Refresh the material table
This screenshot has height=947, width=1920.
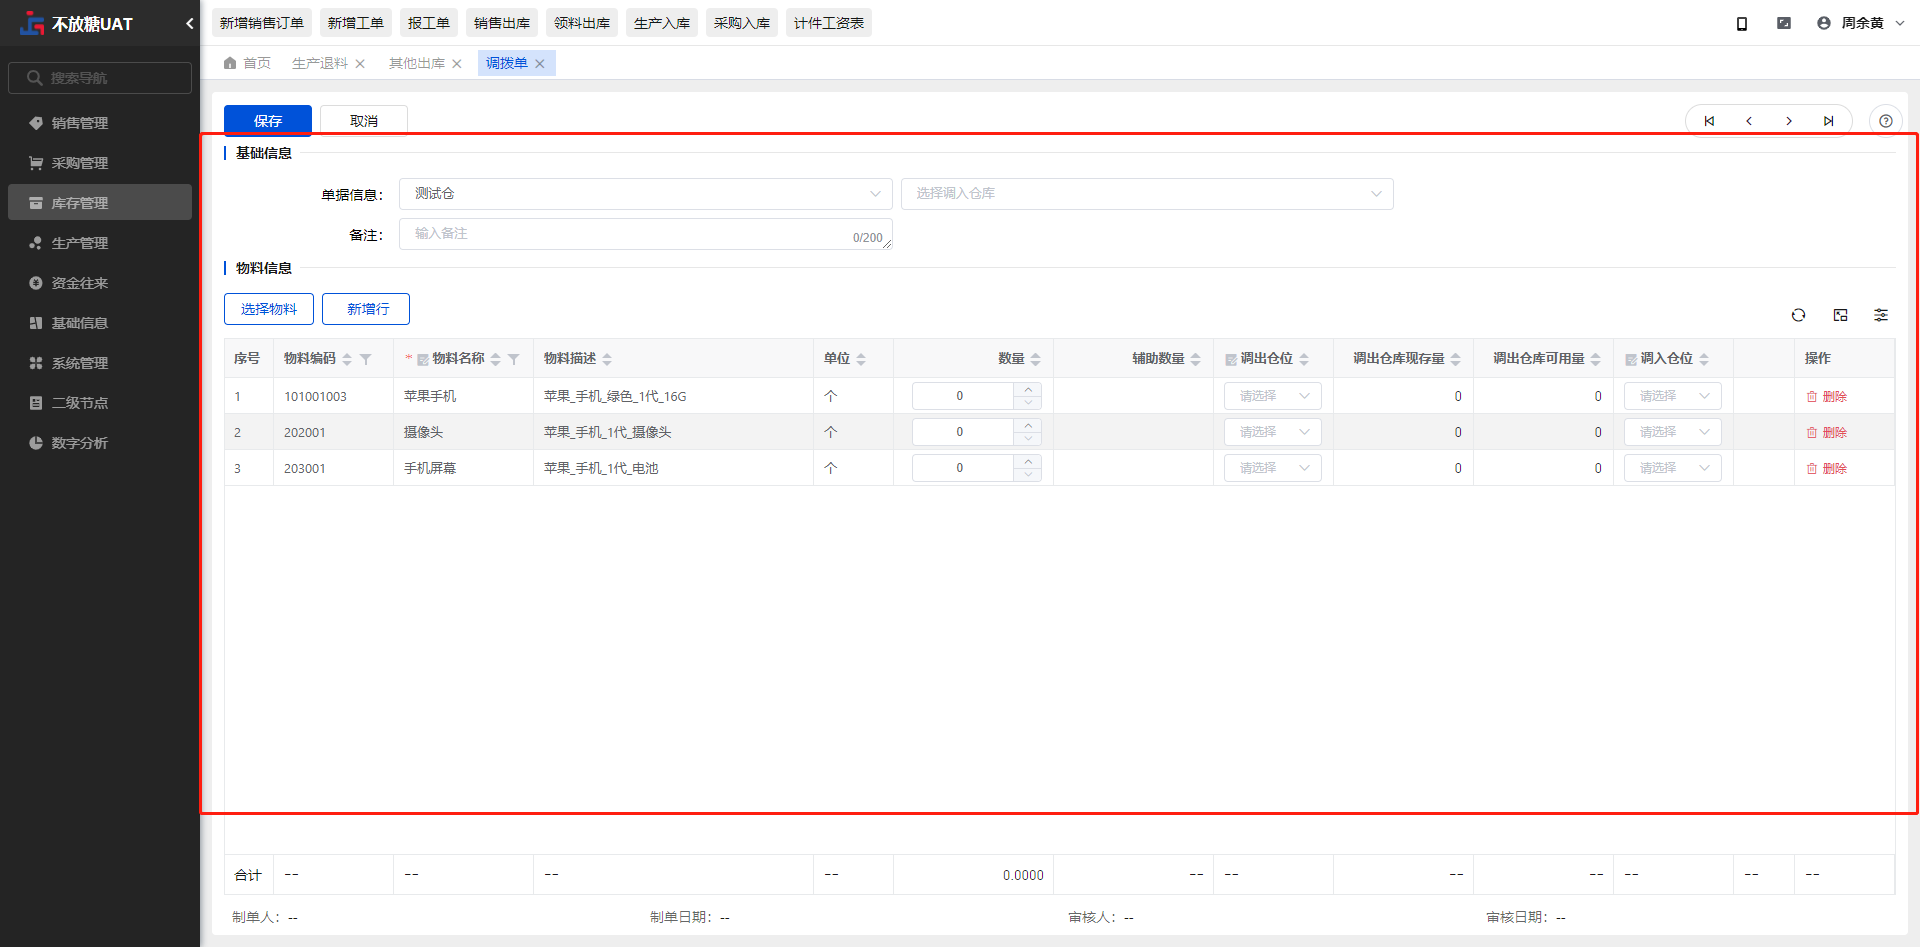pyautogui.click(x=1798, y=315)
